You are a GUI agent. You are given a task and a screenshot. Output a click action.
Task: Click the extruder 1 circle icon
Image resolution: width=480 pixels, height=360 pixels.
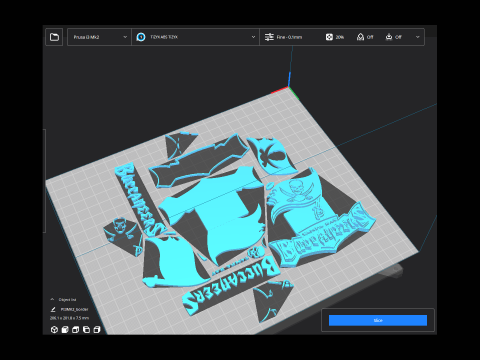141,37
